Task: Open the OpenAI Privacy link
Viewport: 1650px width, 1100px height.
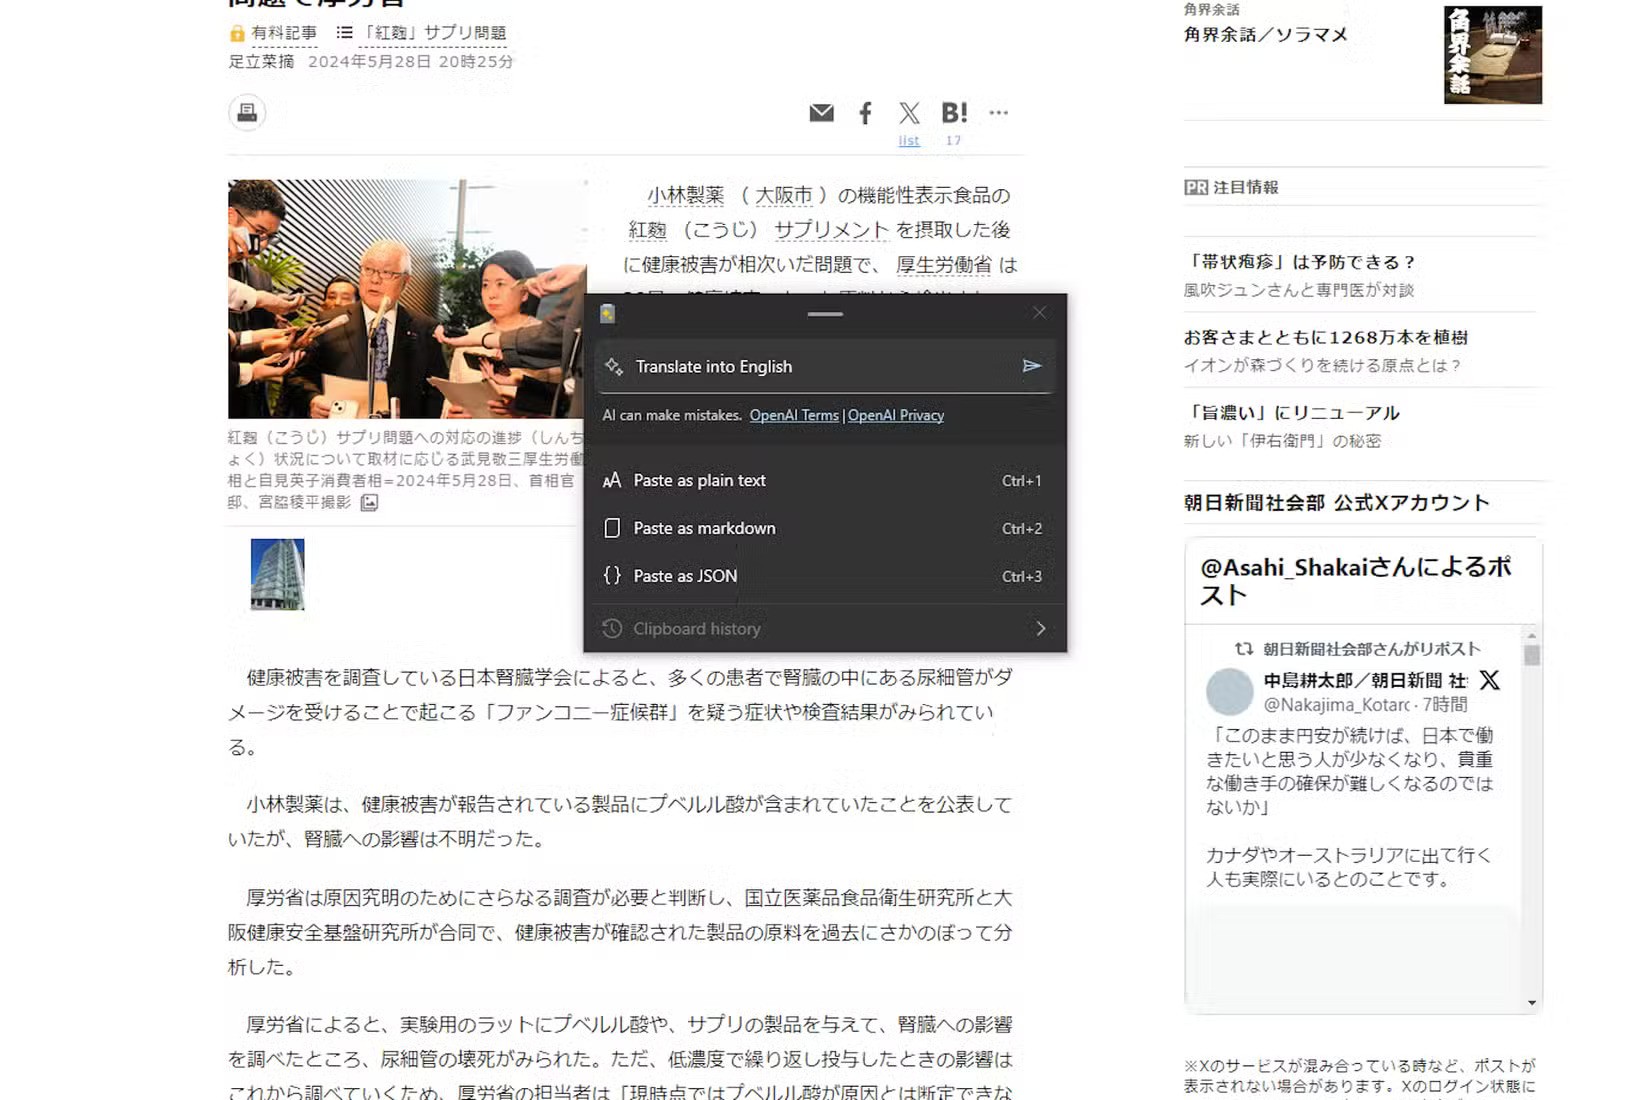Action: tap(895, 416)
